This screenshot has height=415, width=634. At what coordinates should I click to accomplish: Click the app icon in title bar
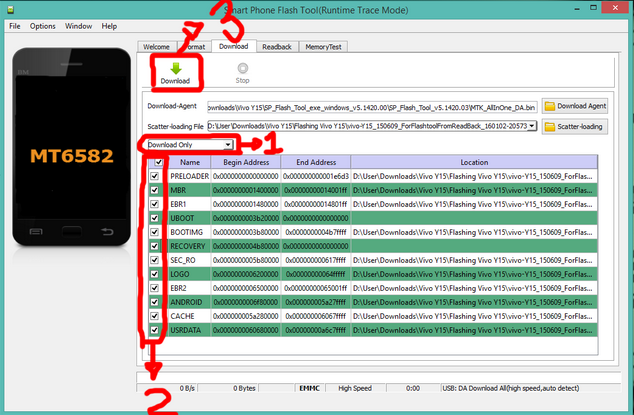pyautogui.click(x=11, y=9)
